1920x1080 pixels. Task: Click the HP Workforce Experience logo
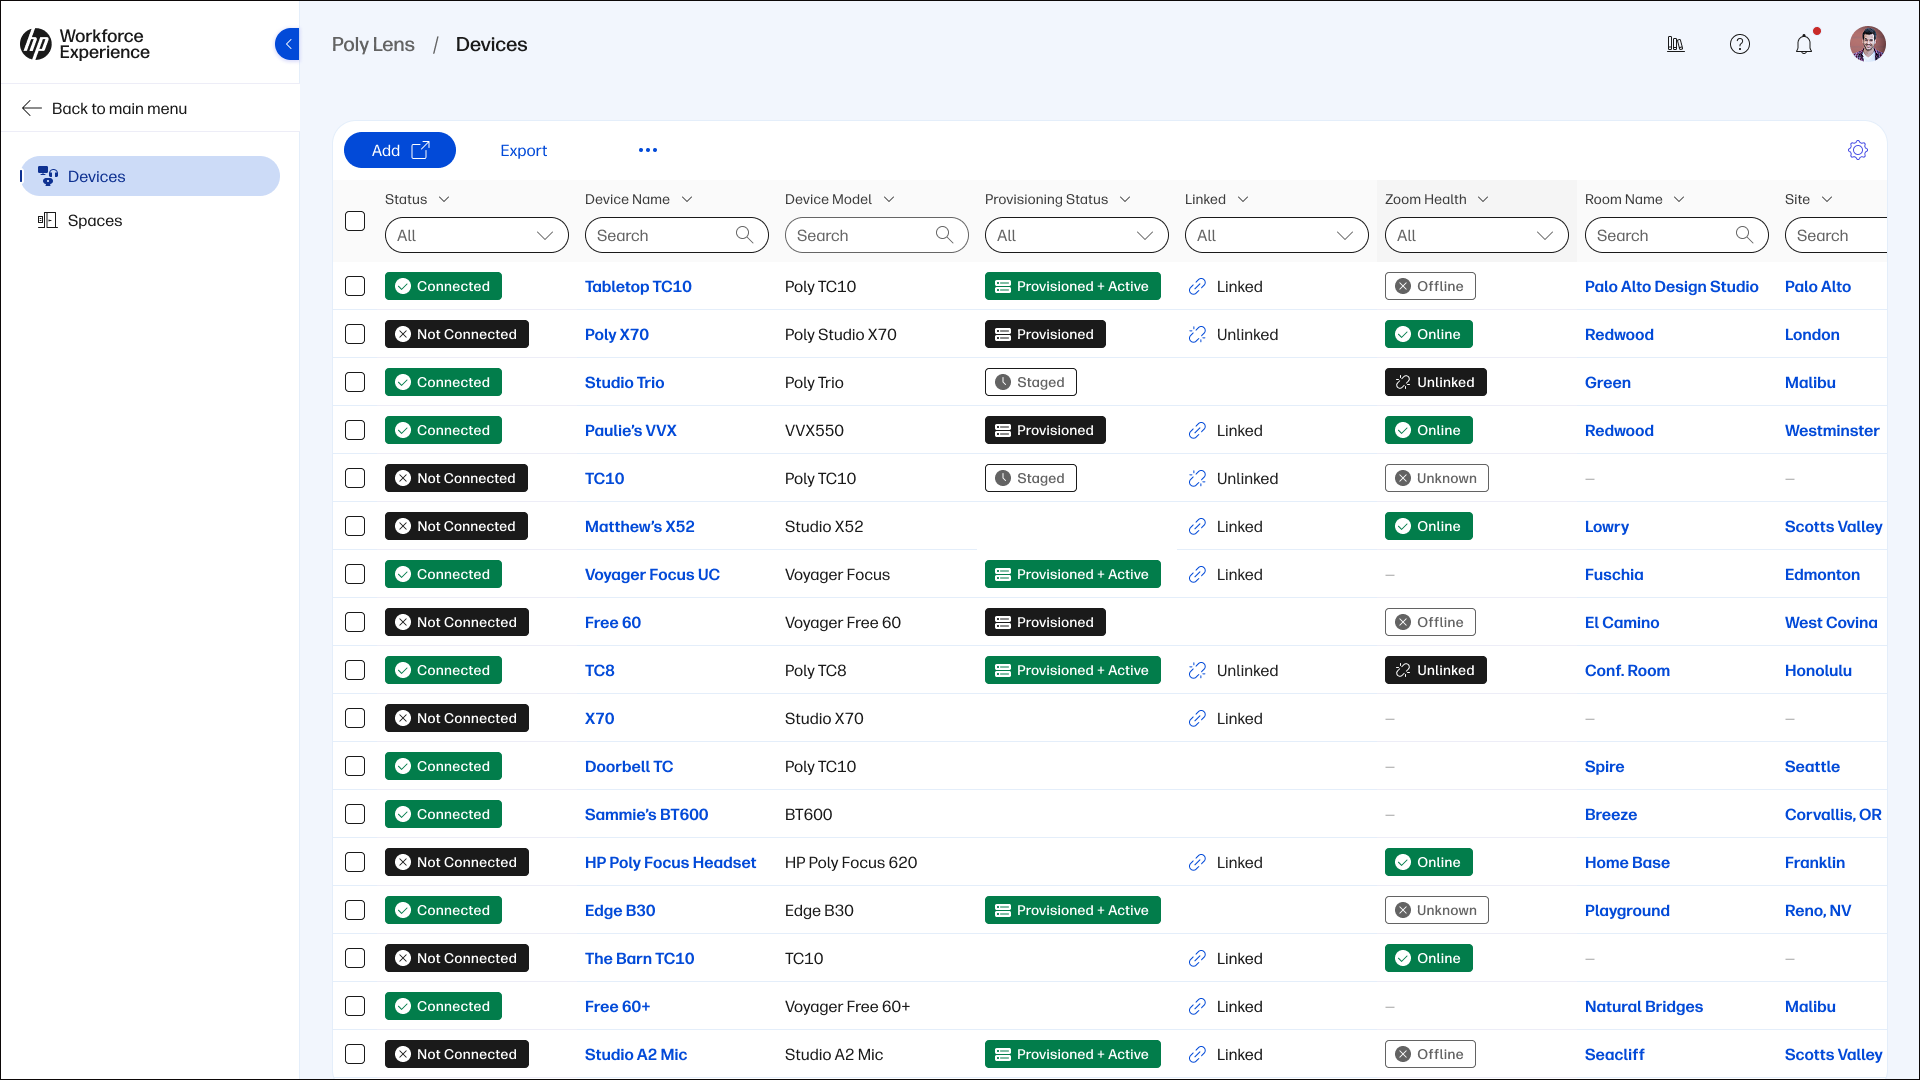point(85,44)
